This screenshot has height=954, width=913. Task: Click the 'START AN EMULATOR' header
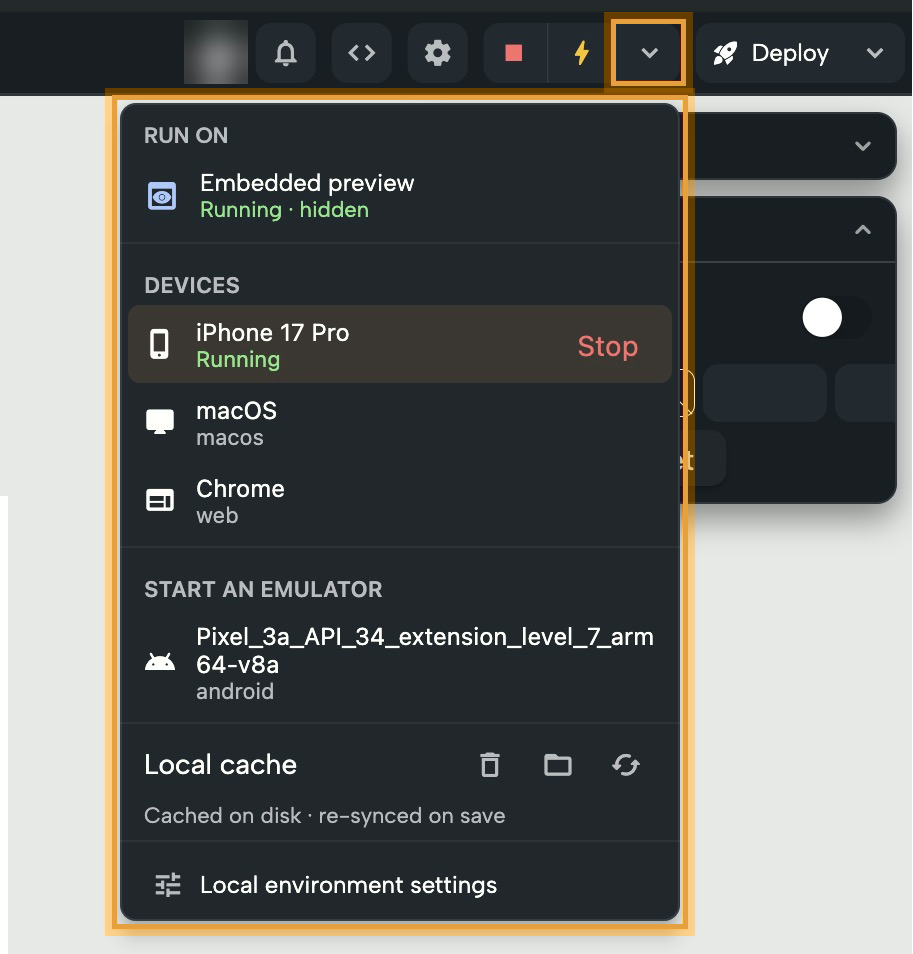(263, 589)
